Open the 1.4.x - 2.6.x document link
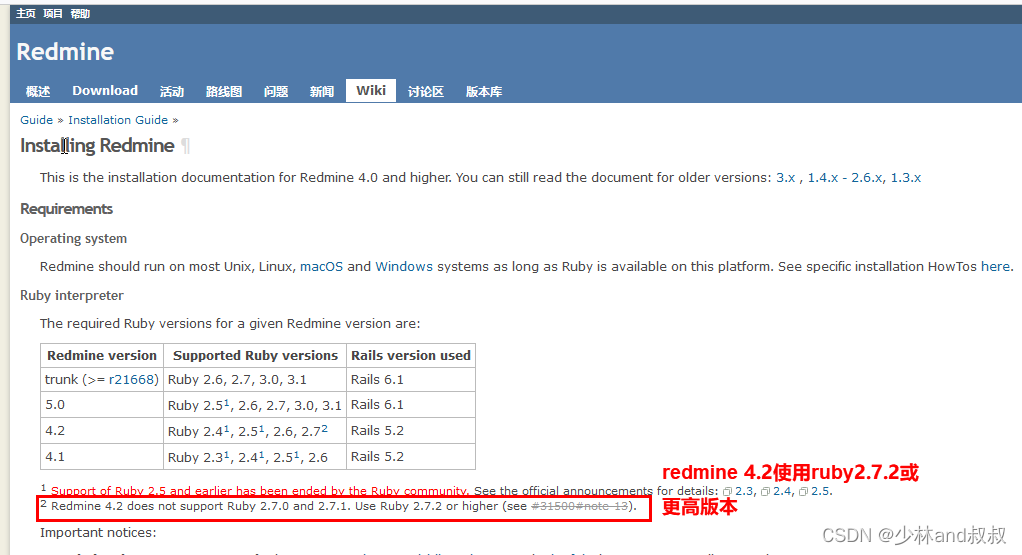This screenshot has width=1022, height=555. tap(845, 178)
